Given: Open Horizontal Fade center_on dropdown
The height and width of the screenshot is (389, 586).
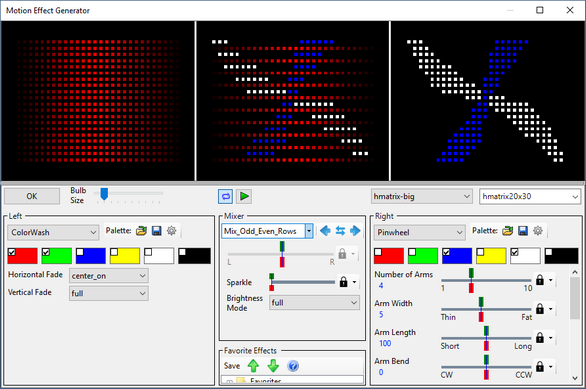Looking at the screenshot, I should (x=109, y=276).
